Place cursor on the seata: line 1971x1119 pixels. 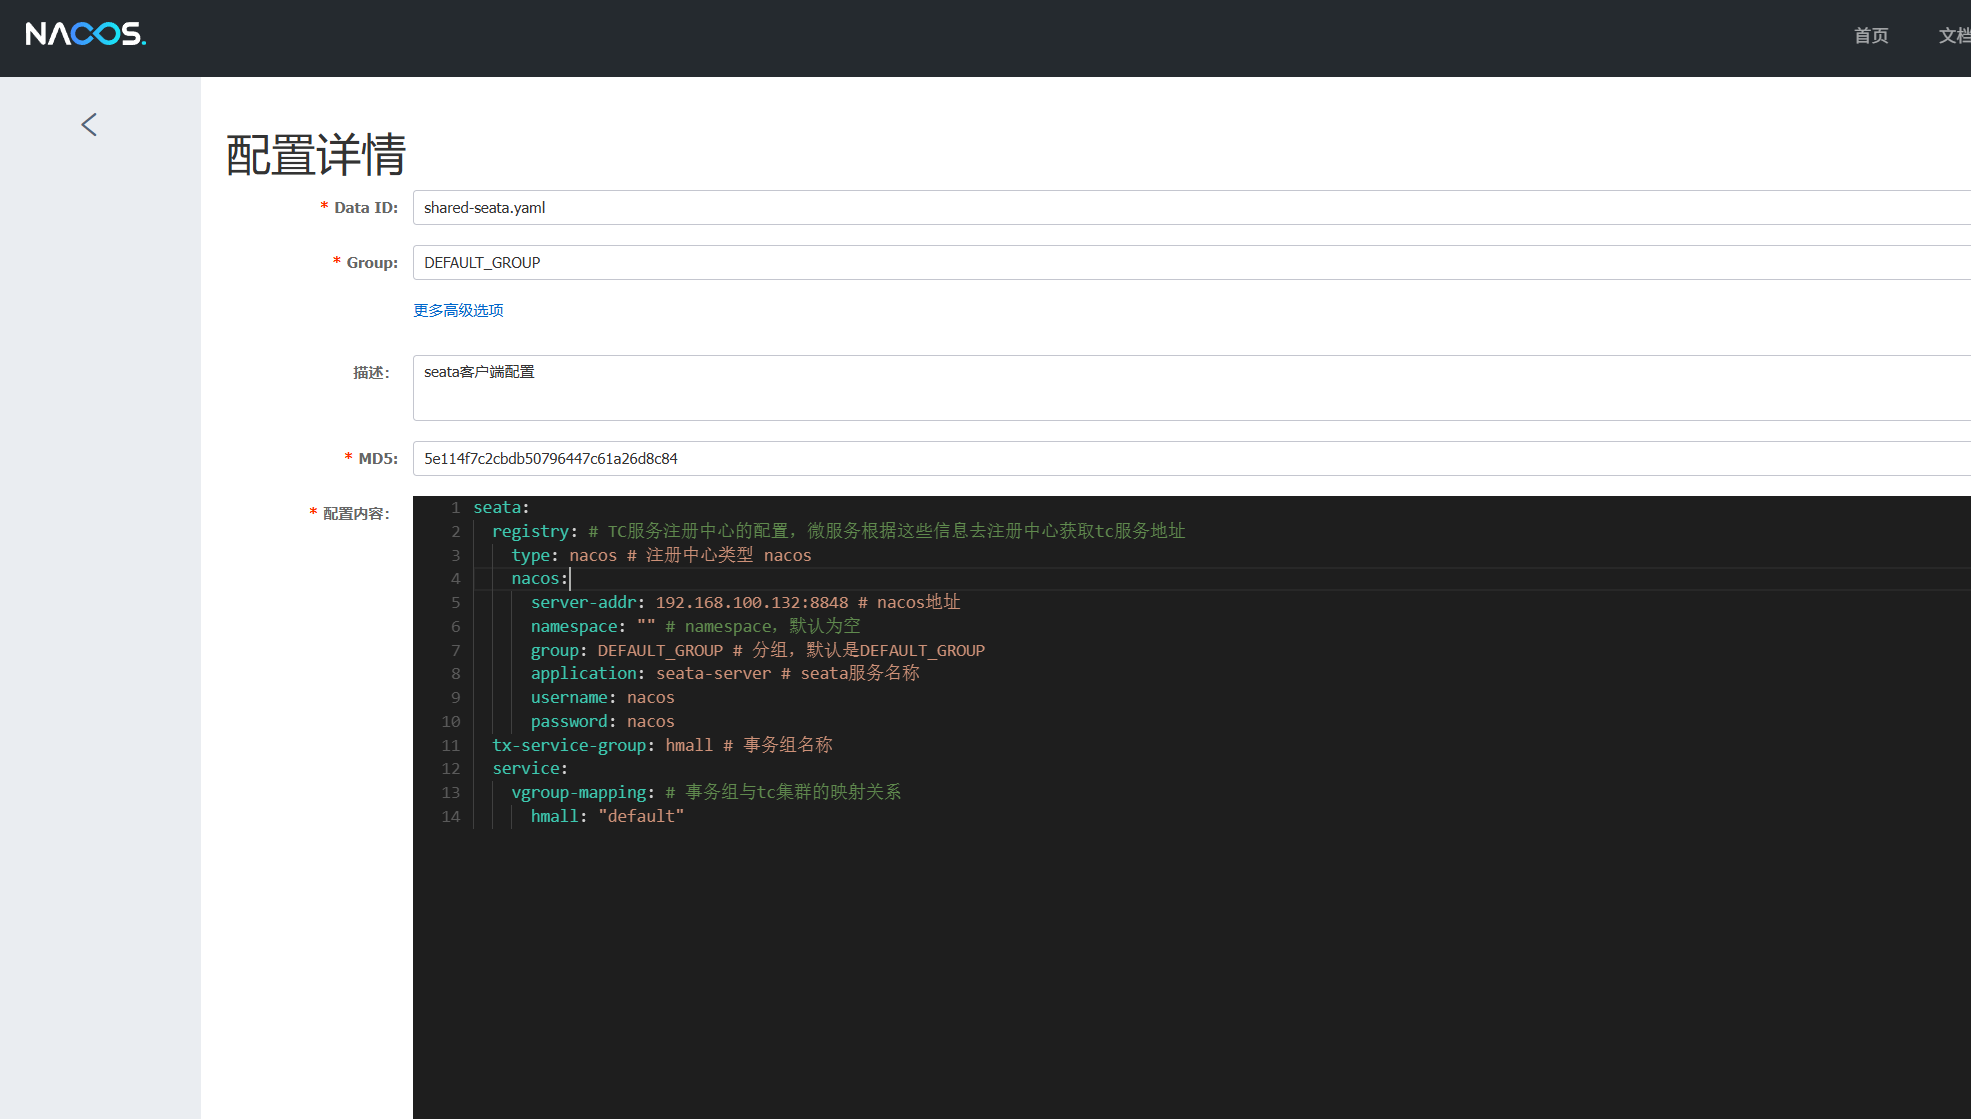(500, 507)
